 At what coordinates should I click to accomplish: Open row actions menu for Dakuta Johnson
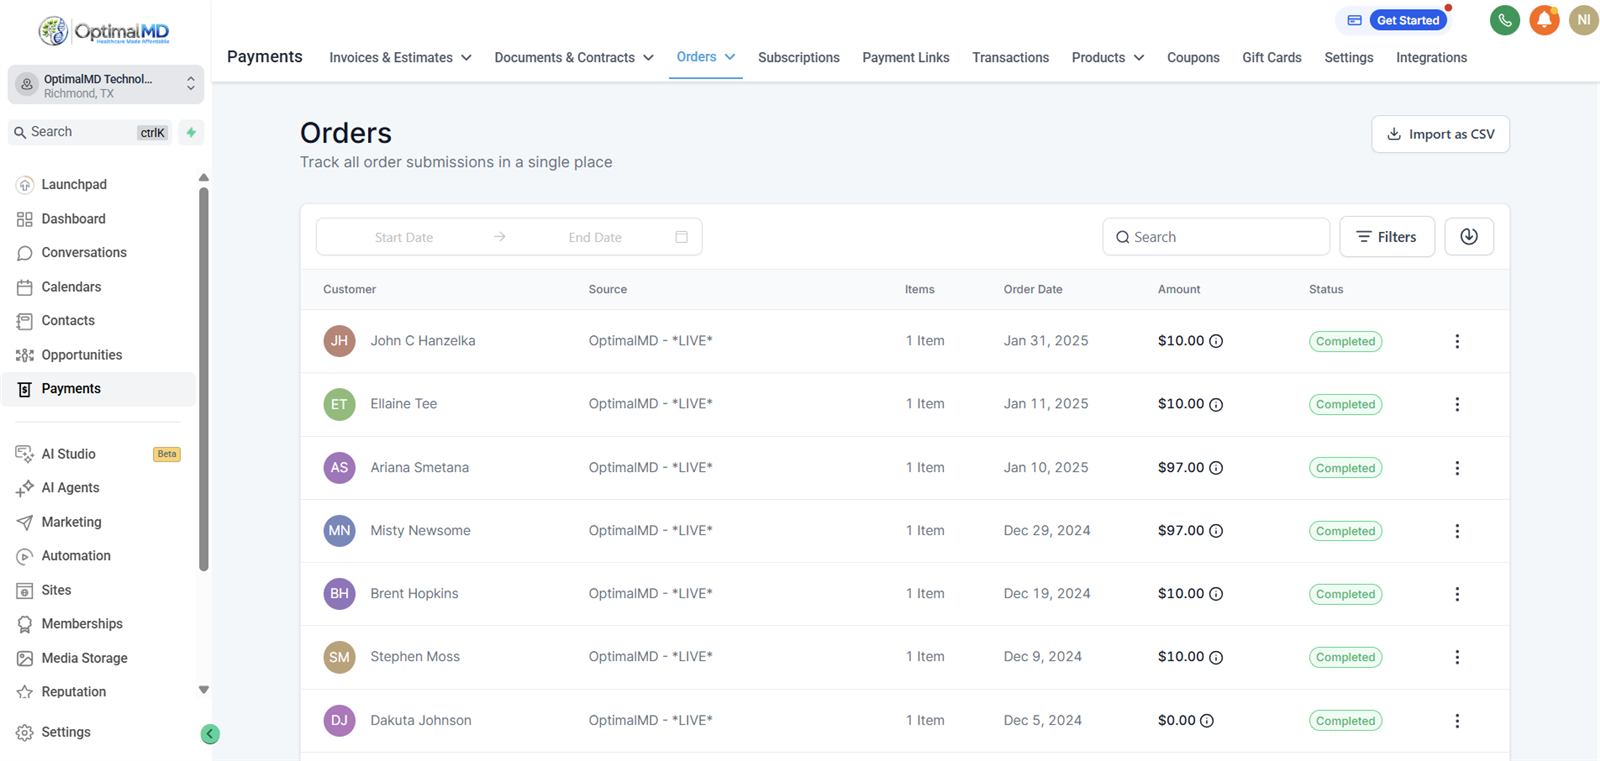(1457, 721)
